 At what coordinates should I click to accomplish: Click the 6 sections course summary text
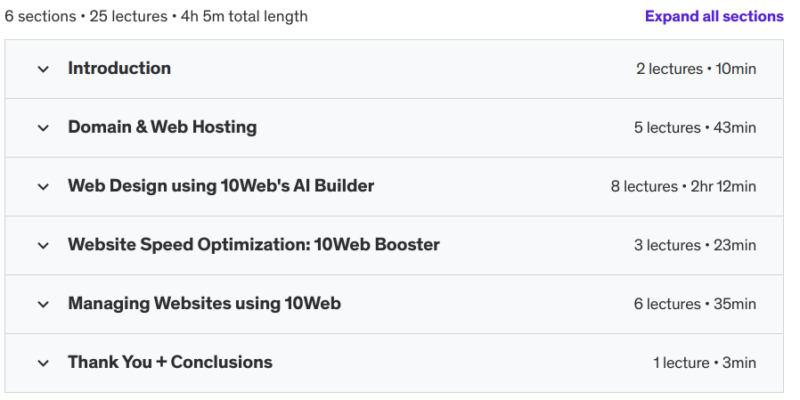click(x=156, y=16)
